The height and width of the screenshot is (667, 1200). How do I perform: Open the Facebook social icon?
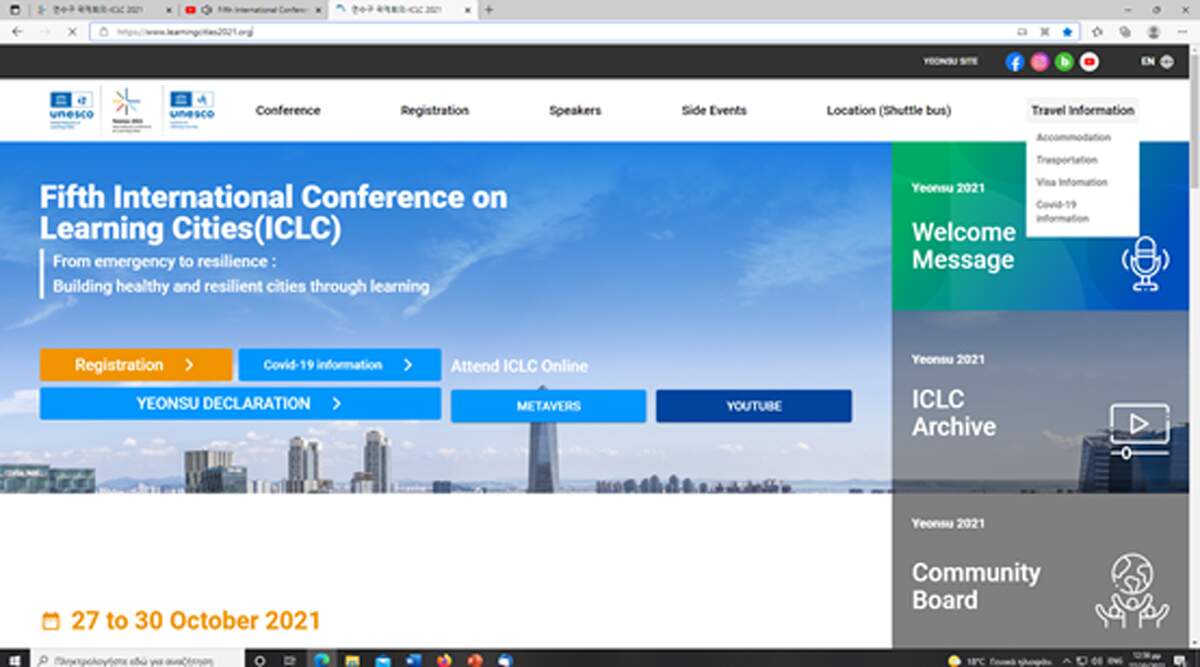tap(1014, 62)
